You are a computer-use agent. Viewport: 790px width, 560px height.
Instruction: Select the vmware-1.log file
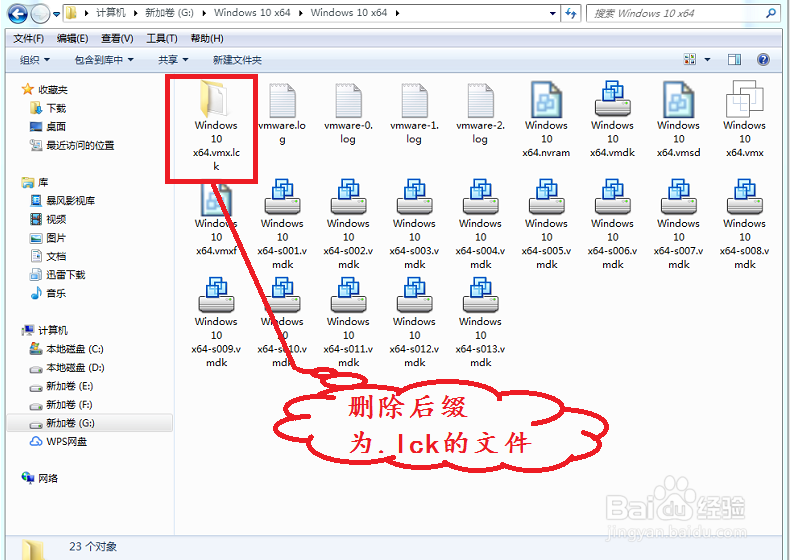tap(414, 114)
